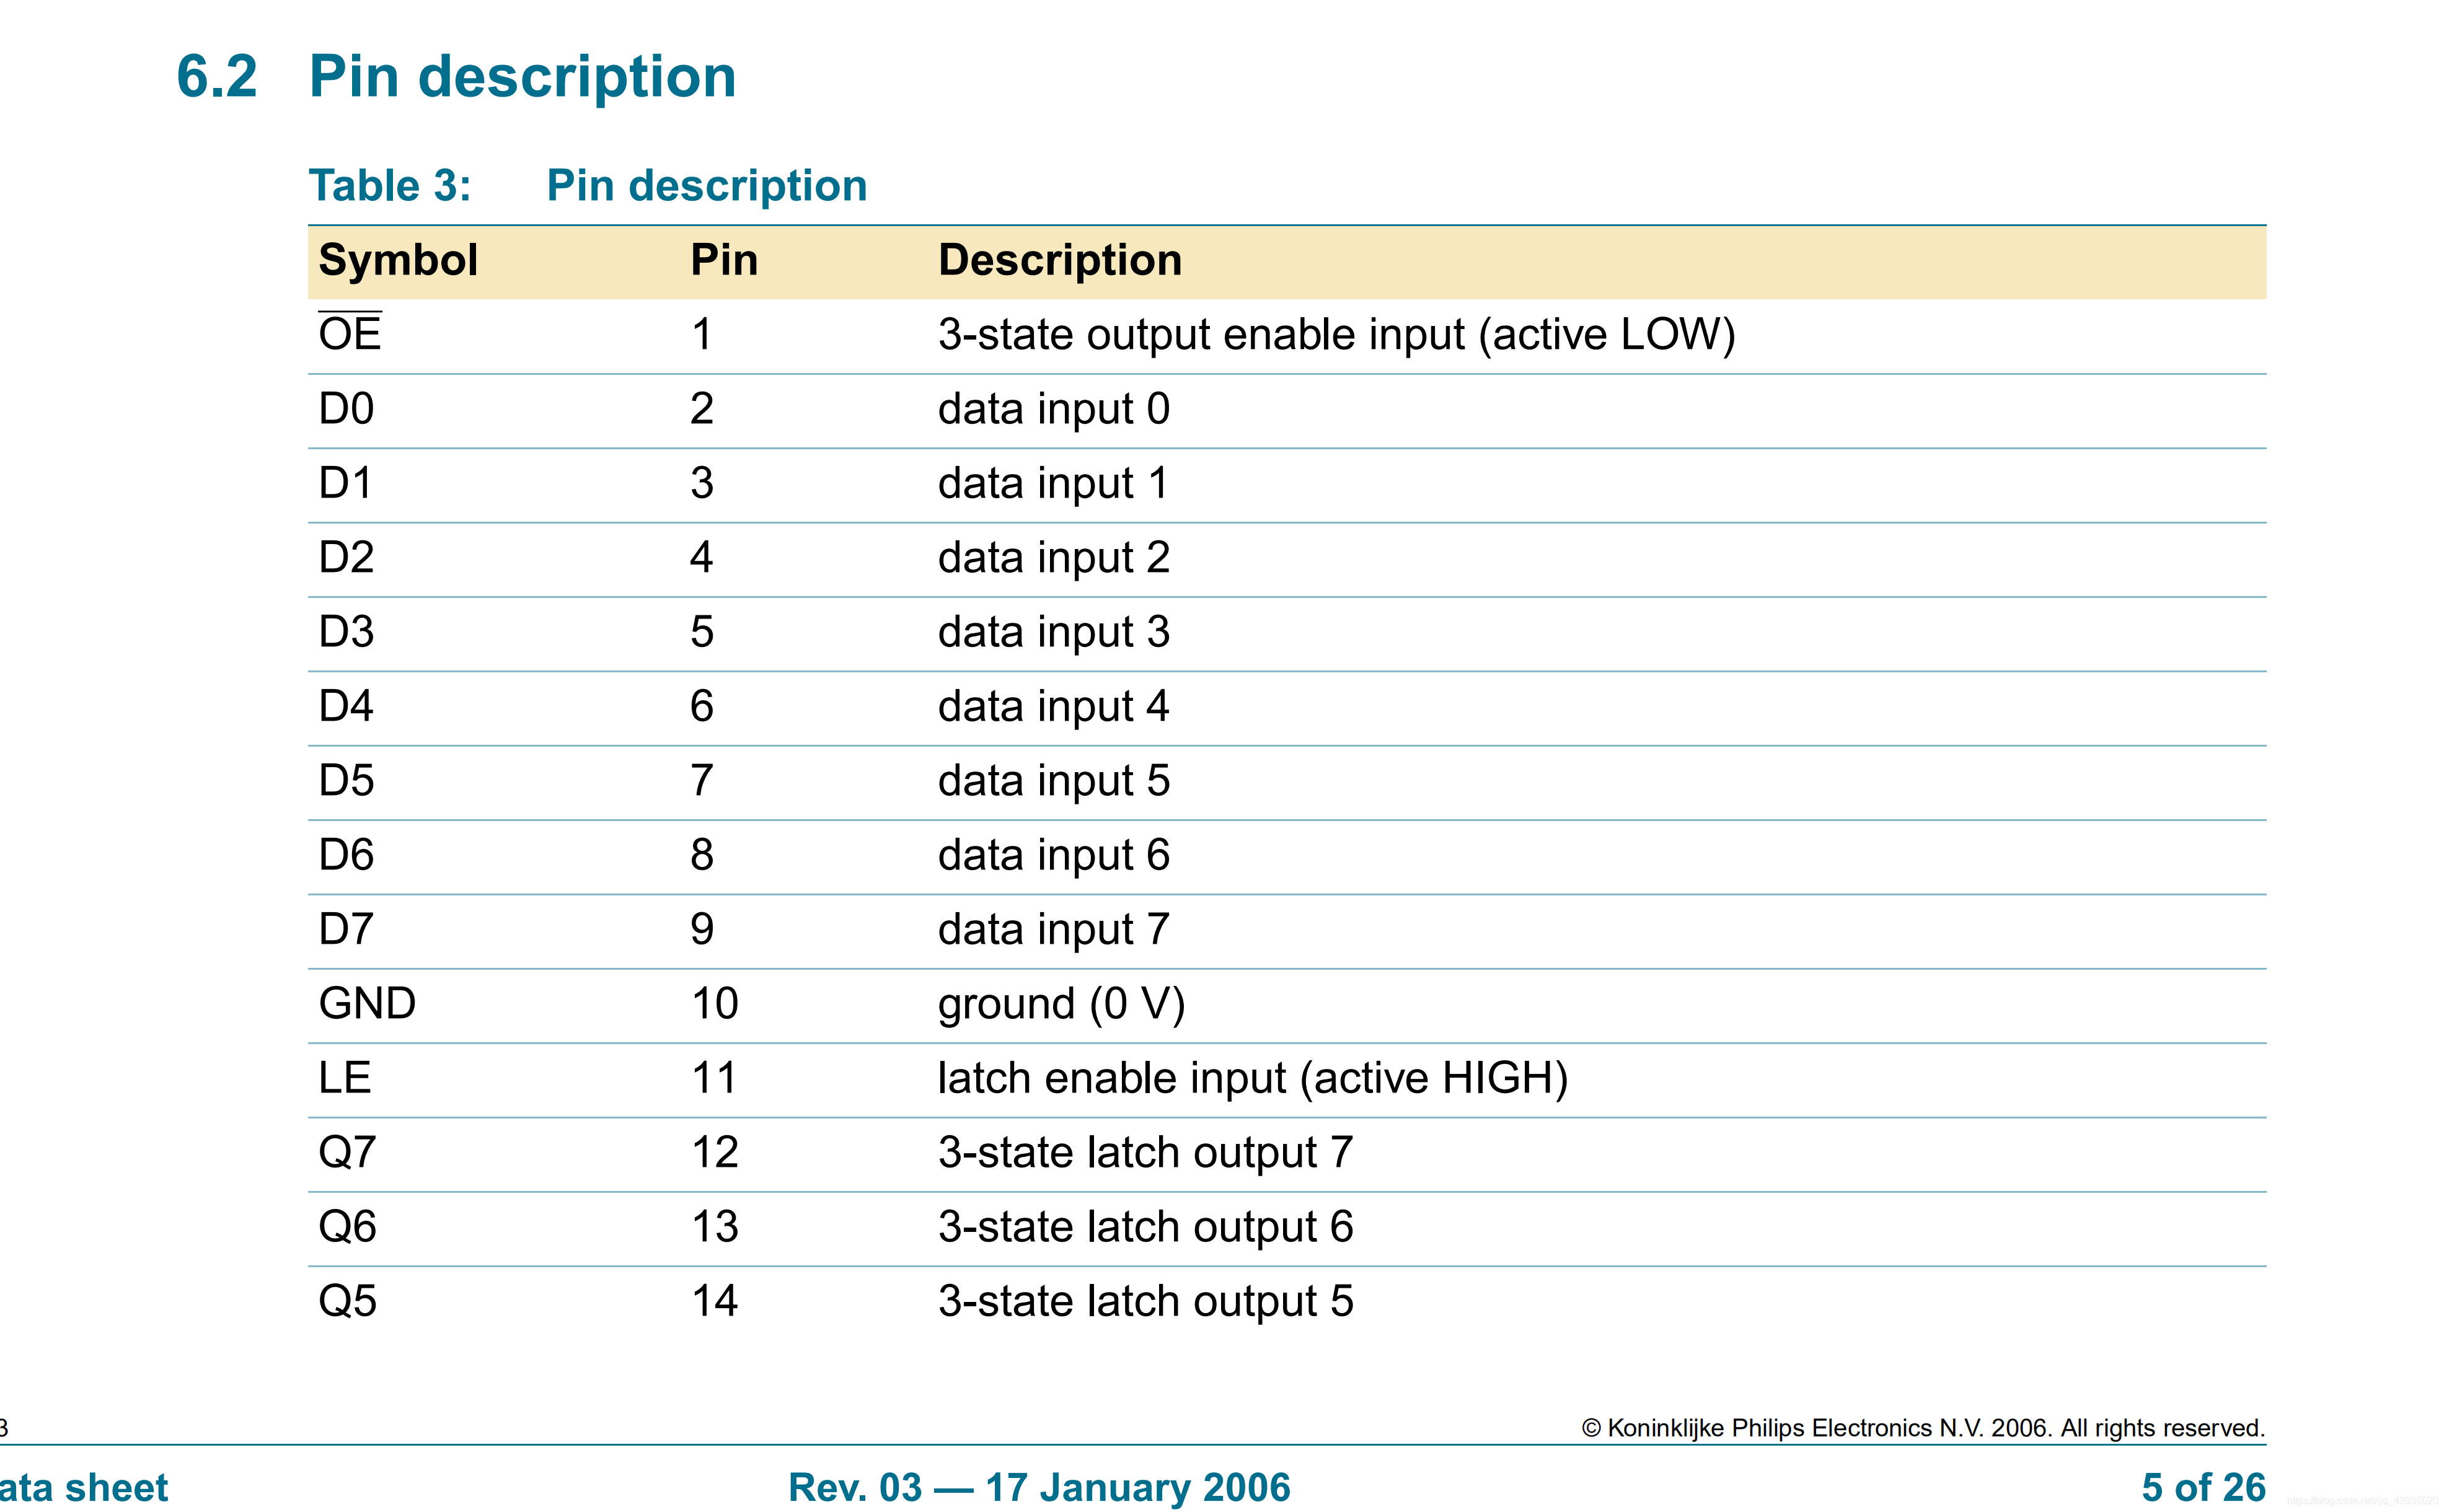
Task: Select the D1 symbol cell
Action: pyautogui.click(x=345, y=483)
